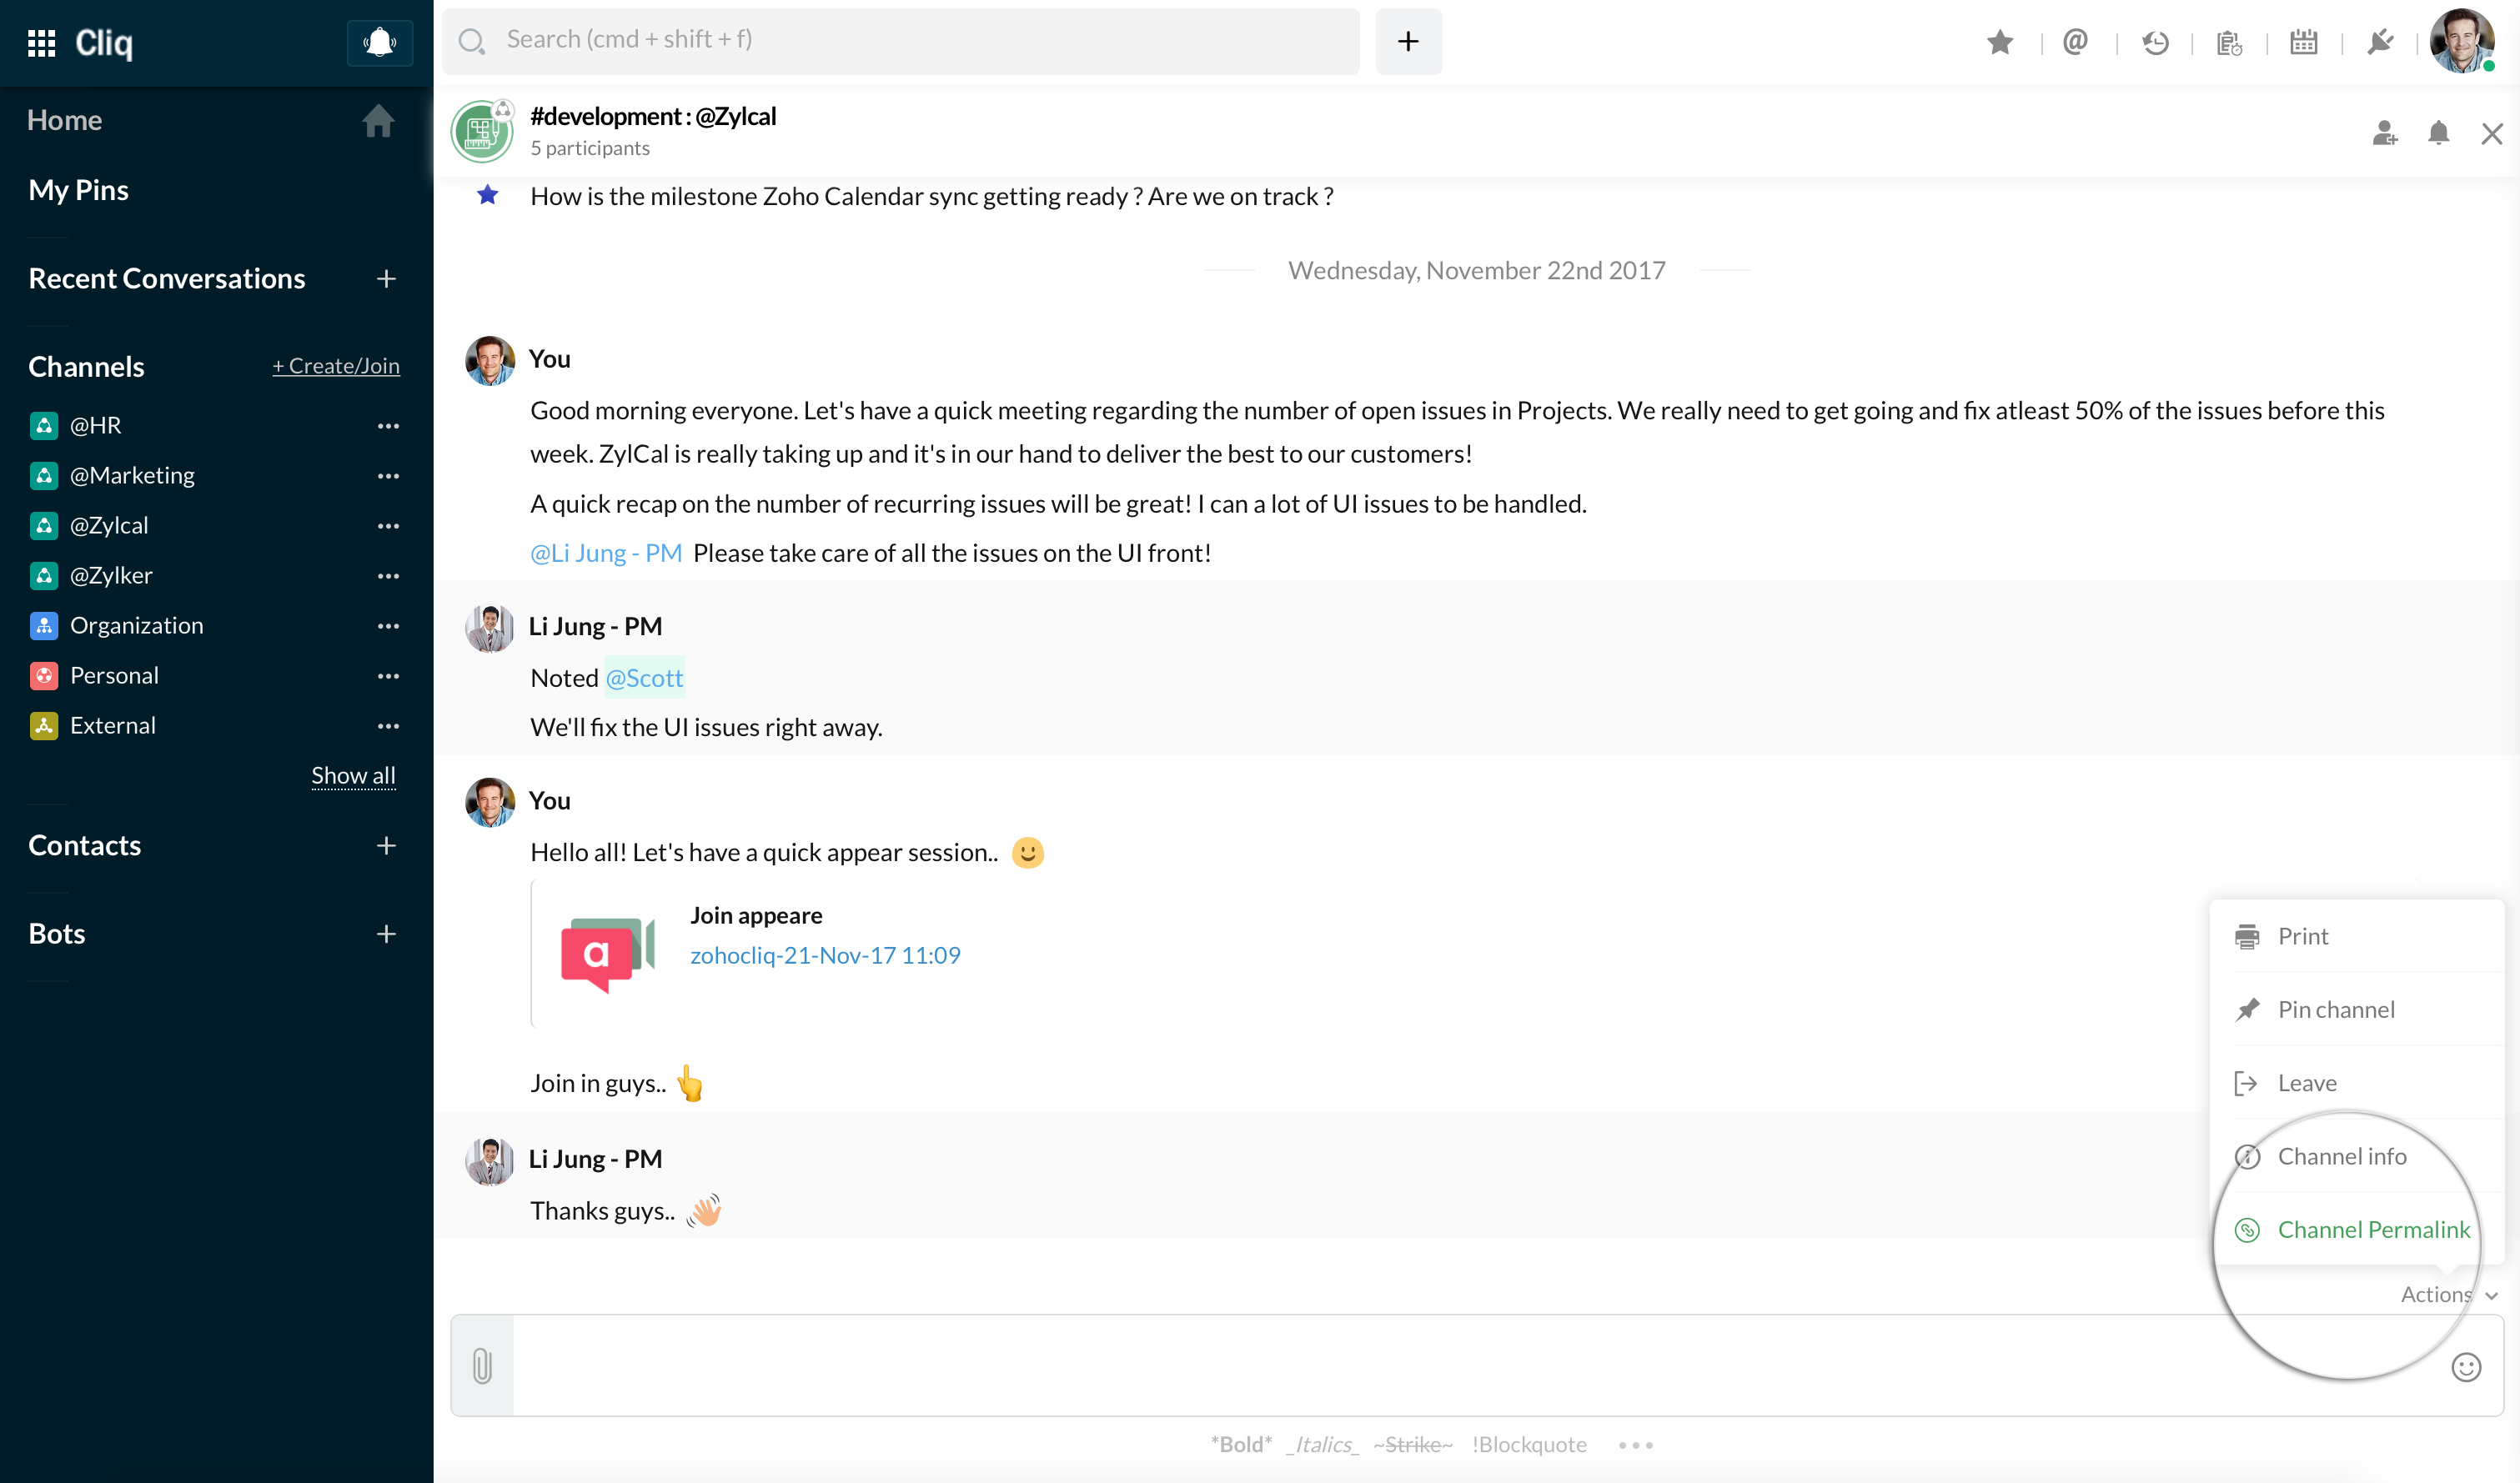Viewport: 2520px width, 1483px height.
Task: Open the history clock icon
Action: 2155,42
